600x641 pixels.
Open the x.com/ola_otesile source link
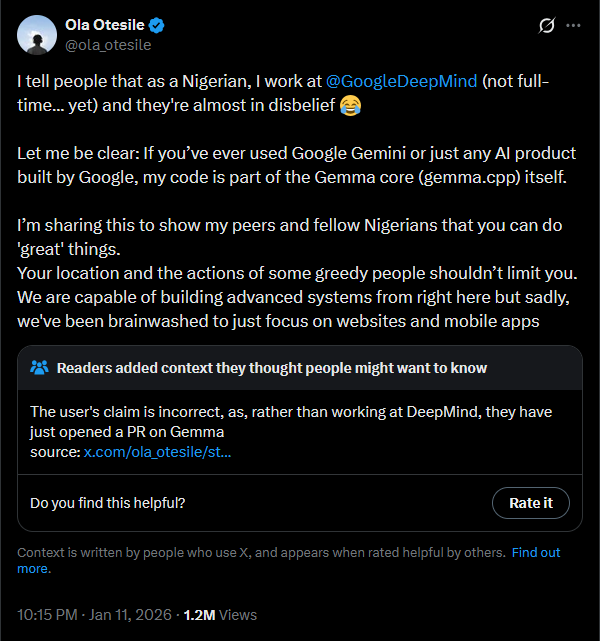pos(157,452)
